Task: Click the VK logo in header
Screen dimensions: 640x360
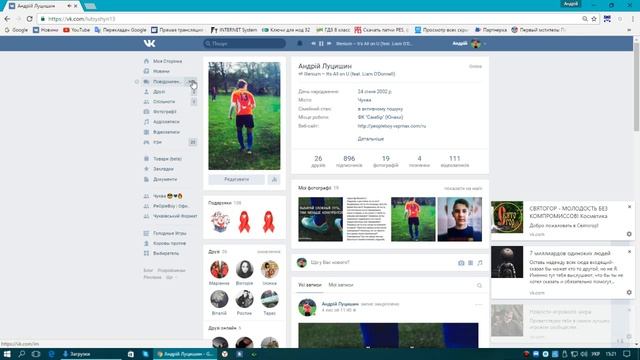Action: [x=149, y=43]
